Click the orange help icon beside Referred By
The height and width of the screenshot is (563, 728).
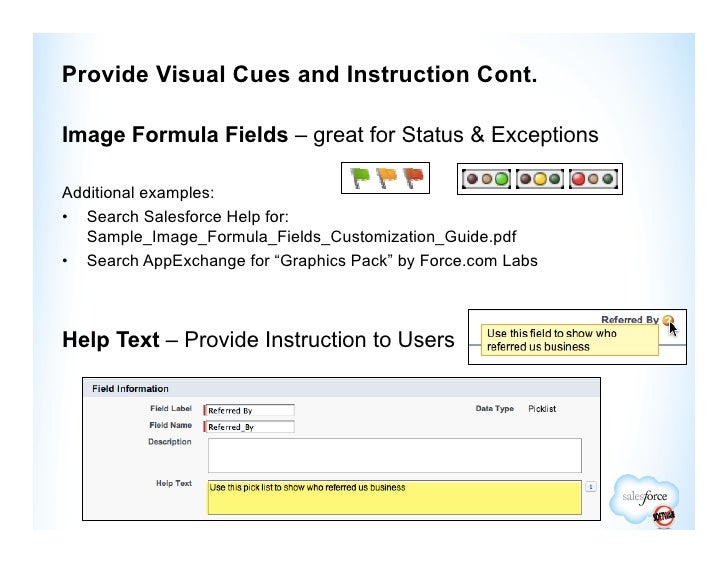coord(668,320)
